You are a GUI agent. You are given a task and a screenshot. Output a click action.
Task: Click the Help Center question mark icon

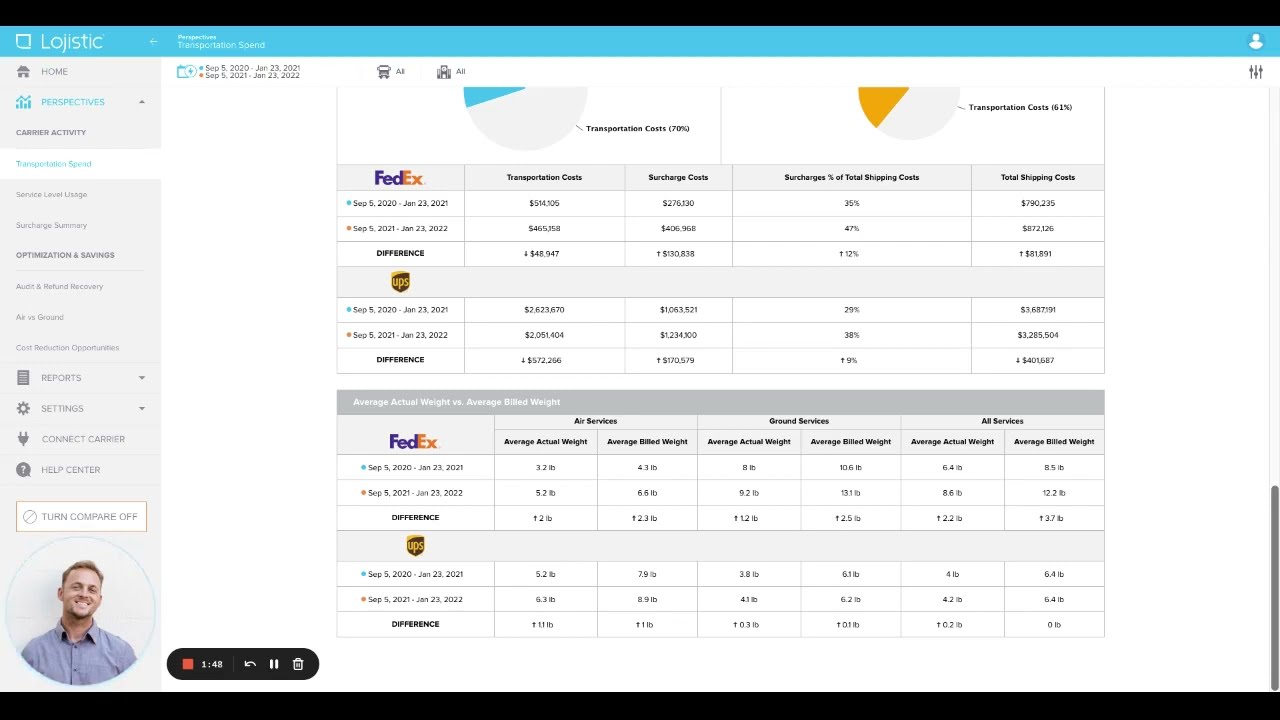(x=23, y=469)
